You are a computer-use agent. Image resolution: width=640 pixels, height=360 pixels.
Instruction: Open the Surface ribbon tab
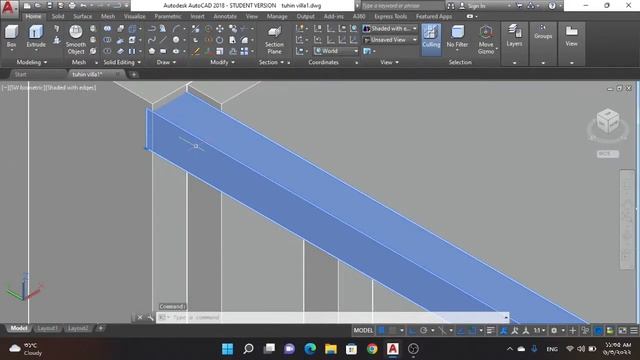tap(82, 16)
